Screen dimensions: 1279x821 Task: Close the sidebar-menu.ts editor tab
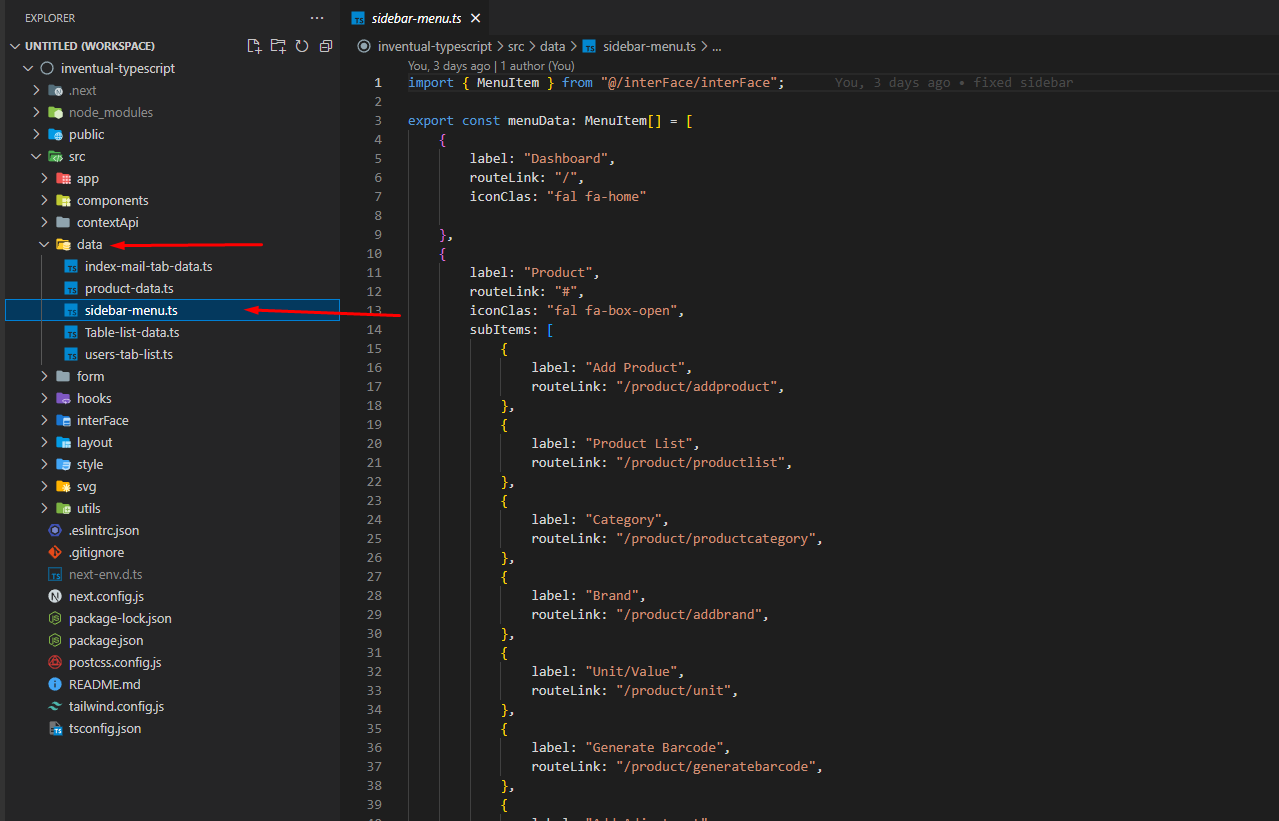pos(475,18)
